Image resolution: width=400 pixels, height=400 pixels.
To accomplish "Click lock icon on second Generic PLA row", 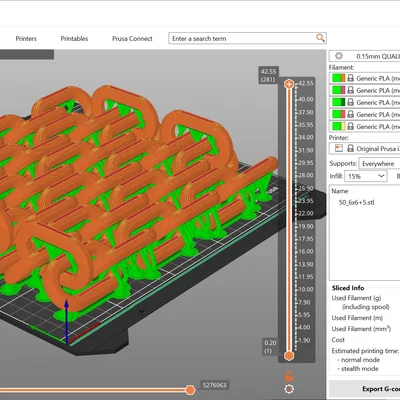I will (x=350, y=90).
